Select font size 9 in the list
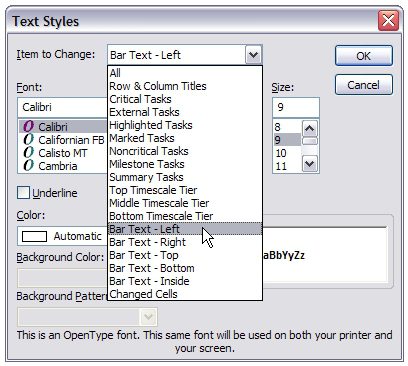The image size is (408, 366). [x=287, y=140]
